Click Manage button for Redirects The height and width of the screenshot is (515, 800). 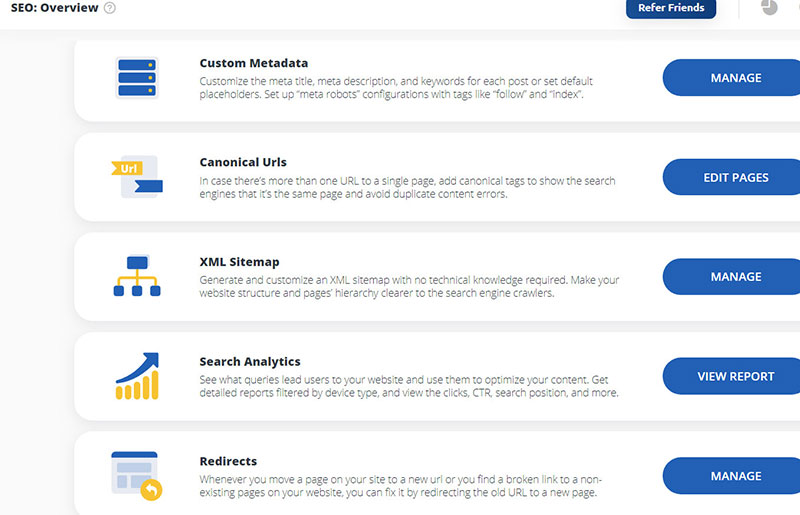(x=735, y=476)
